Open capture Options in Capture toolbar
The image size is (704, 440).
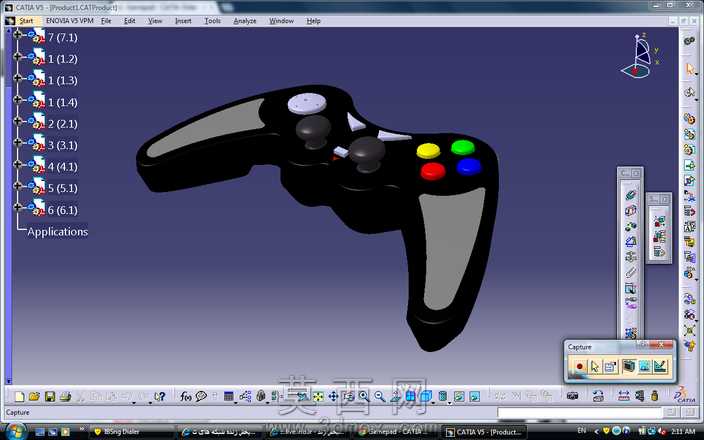tap(610, 366)
